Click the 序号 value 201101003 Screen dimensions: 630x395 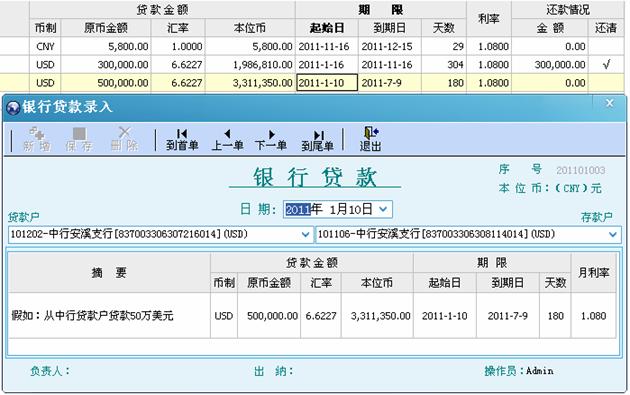[581, 170]
